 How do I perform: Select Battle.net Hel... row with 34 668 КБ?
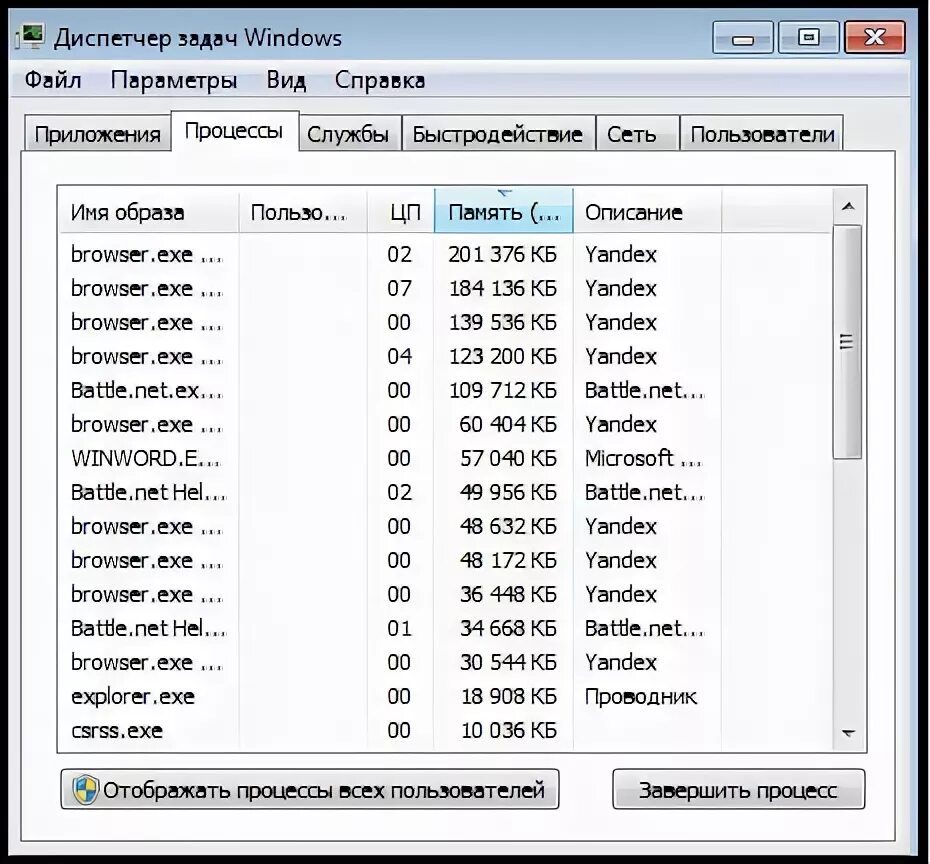coord(445,628)
